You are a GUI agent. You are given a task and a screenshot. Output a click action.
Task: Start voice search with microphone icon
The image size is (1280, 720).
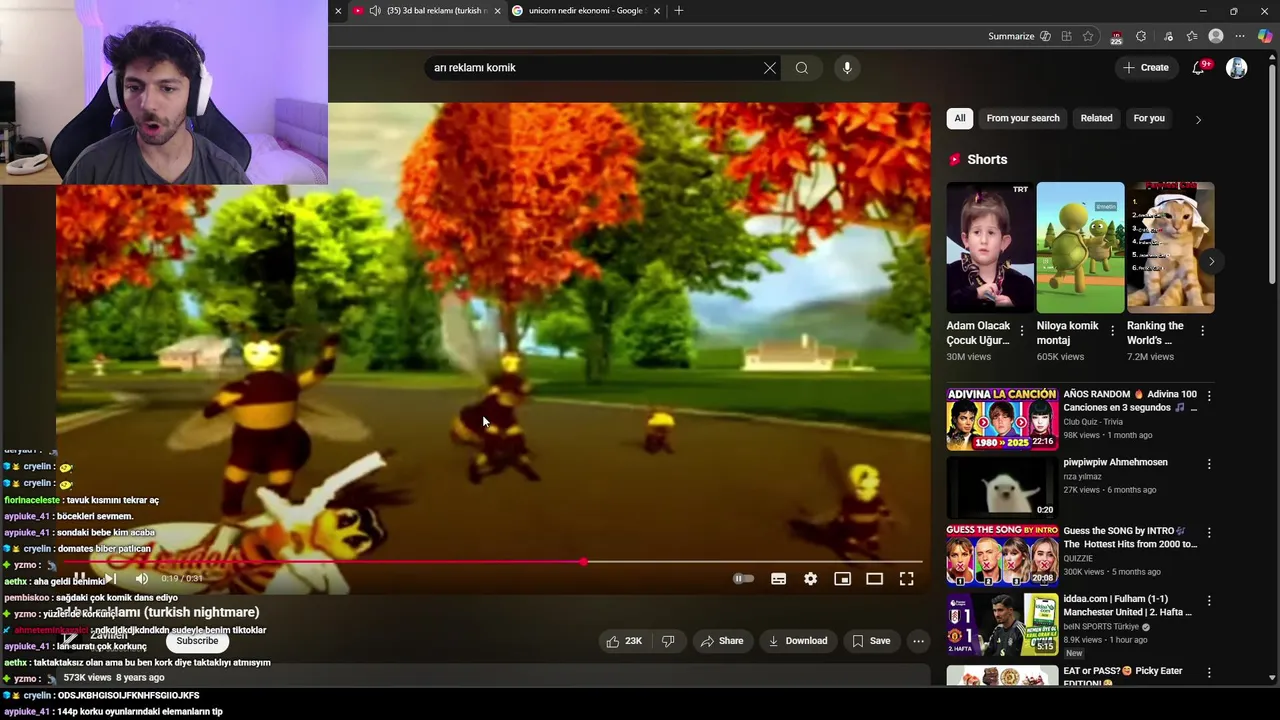coord(847,68)
